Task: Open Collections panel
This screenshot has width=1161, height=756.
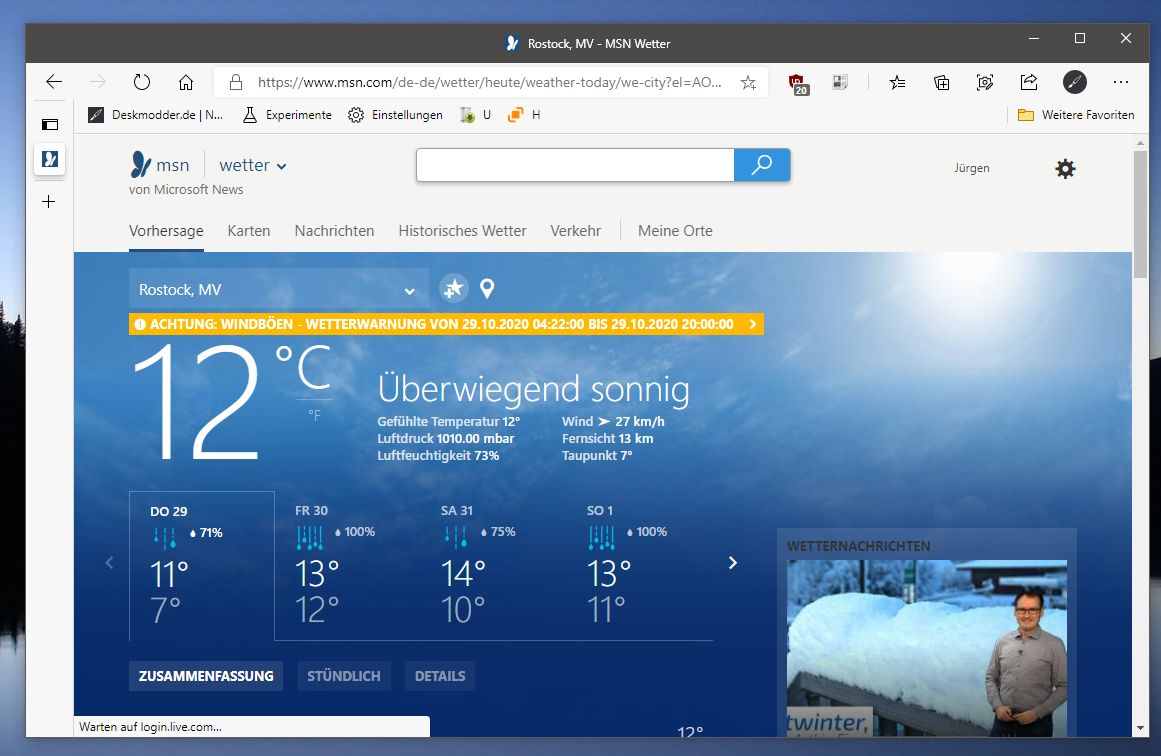Action: pos(941,82)
